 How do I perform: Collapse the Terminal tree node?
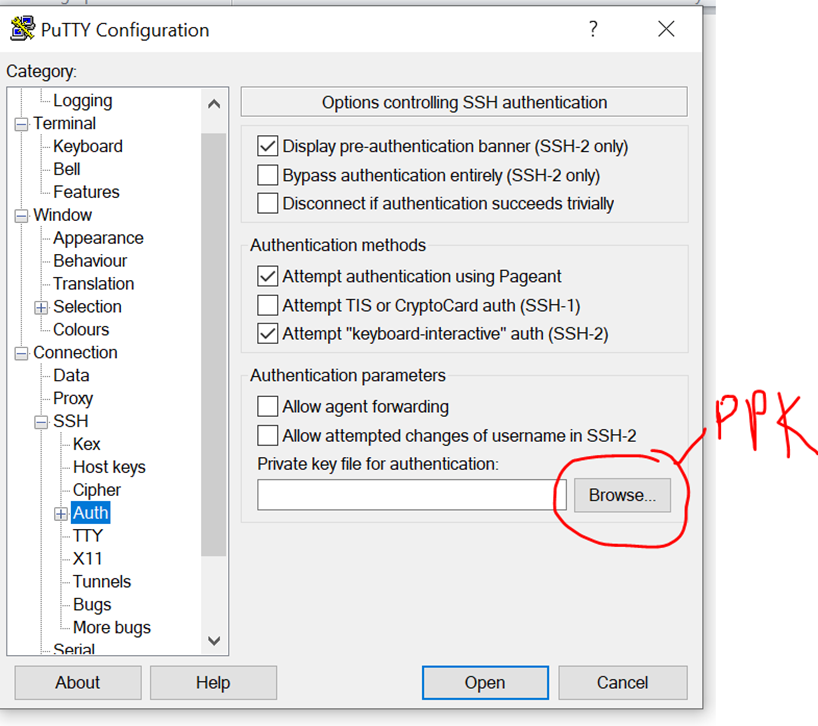21,125
